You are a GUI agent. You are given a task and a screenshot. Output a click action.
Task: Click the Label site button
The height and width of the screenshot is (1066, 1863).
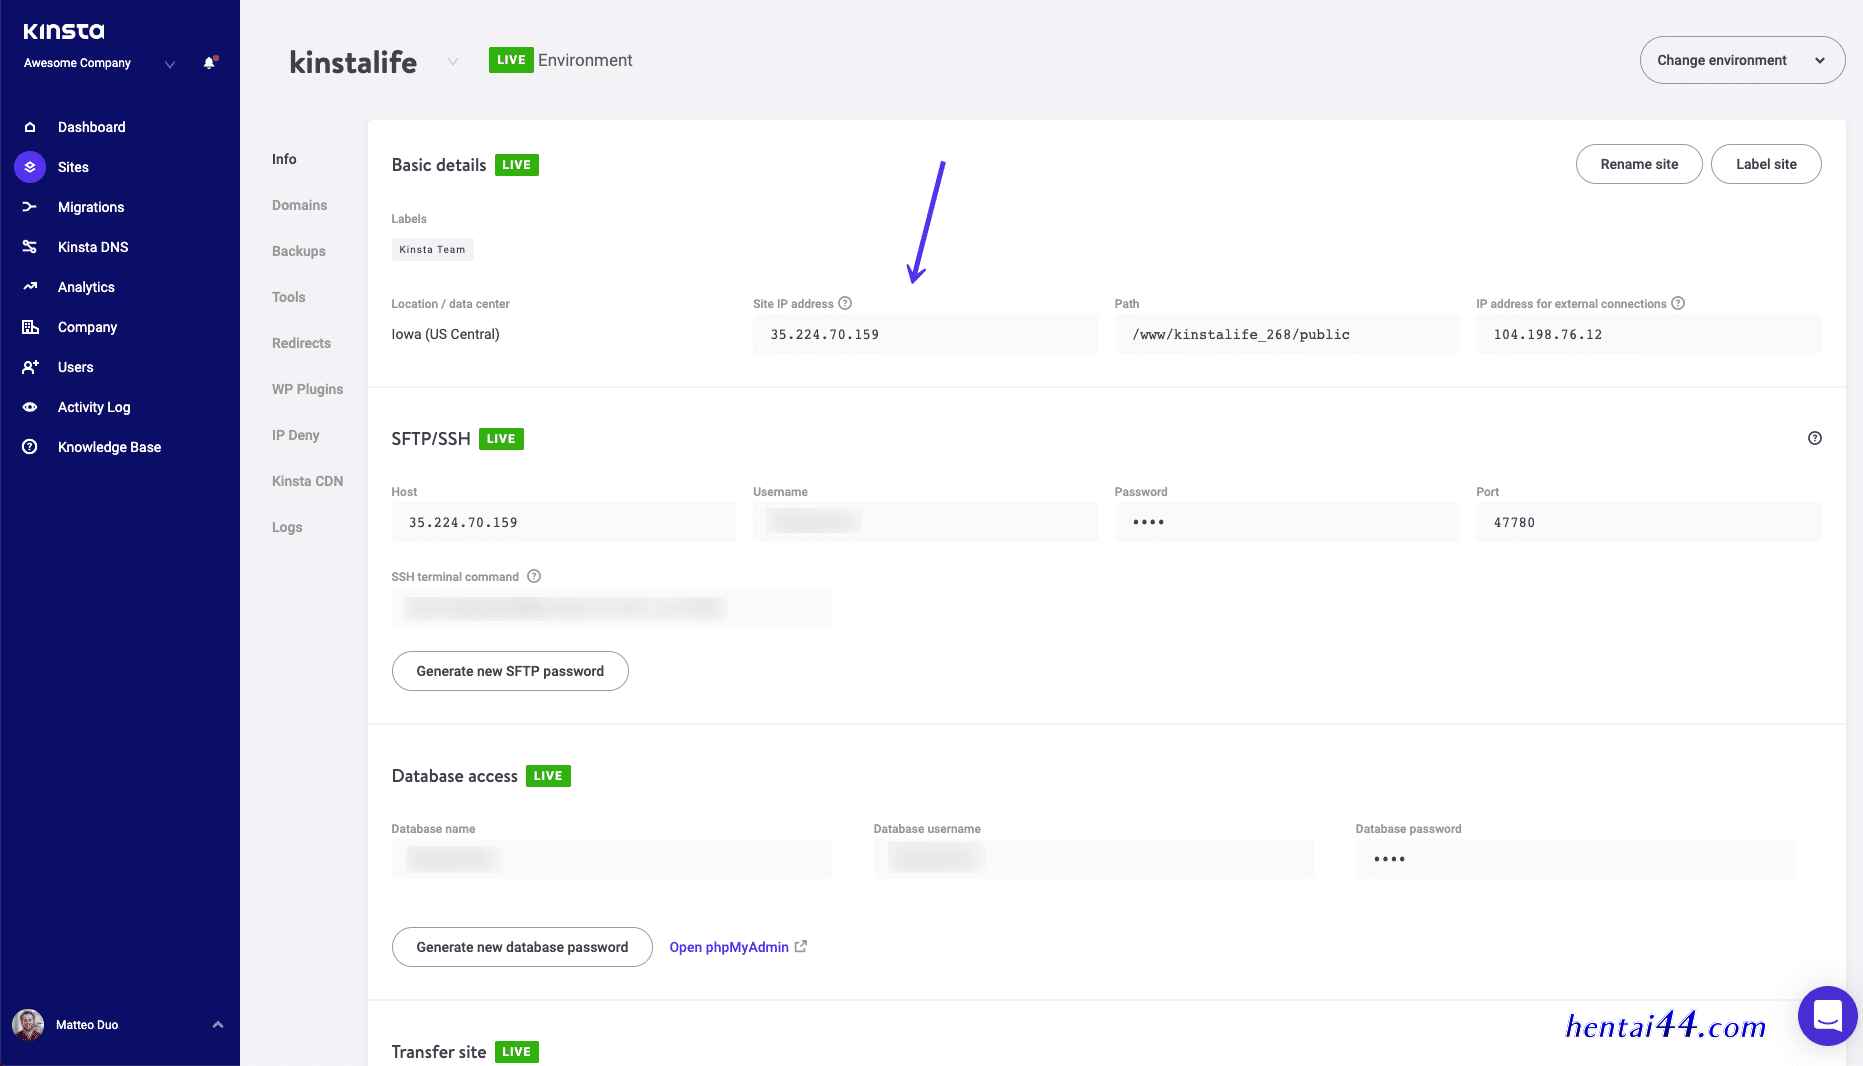pos(1766,164)
